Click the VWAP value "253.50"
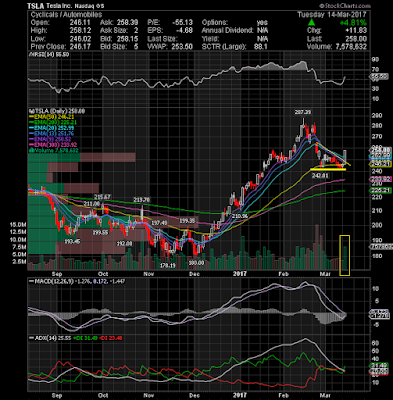The height and width of the screenshot is (400, 393). (x=182, y=47)
